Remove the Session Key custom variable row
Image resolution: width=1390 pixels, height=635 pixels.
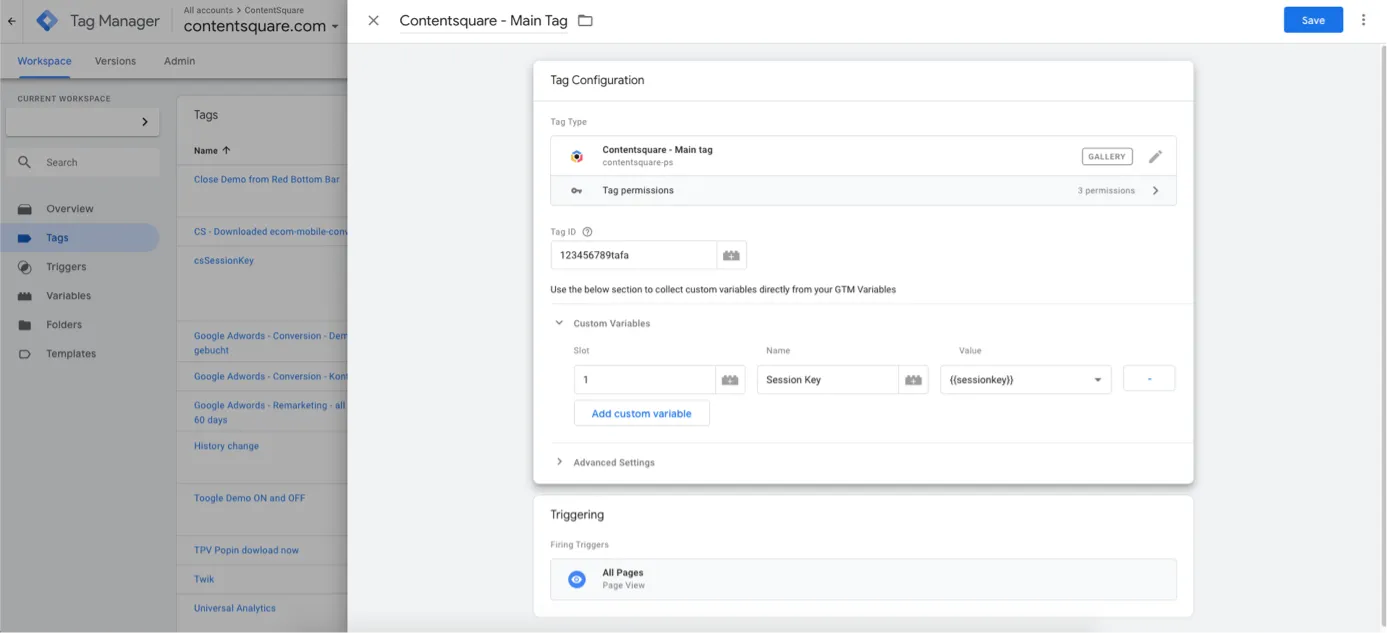coord(1149,379)
